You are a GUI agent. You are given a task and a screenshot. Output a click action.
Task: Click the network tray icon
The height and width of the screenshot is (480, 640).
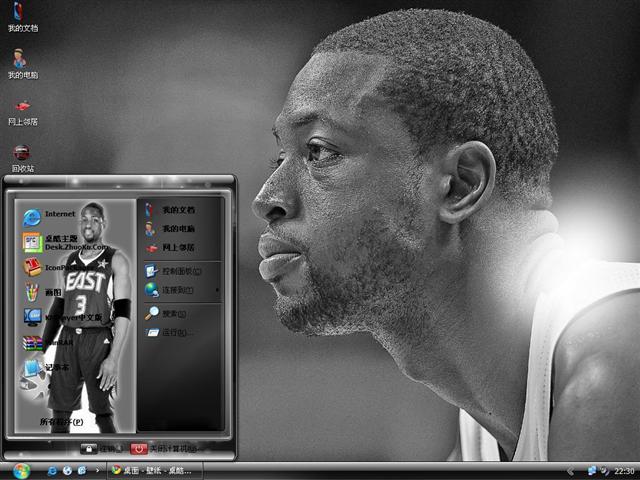pyautogui.click(x=592, y=471)
